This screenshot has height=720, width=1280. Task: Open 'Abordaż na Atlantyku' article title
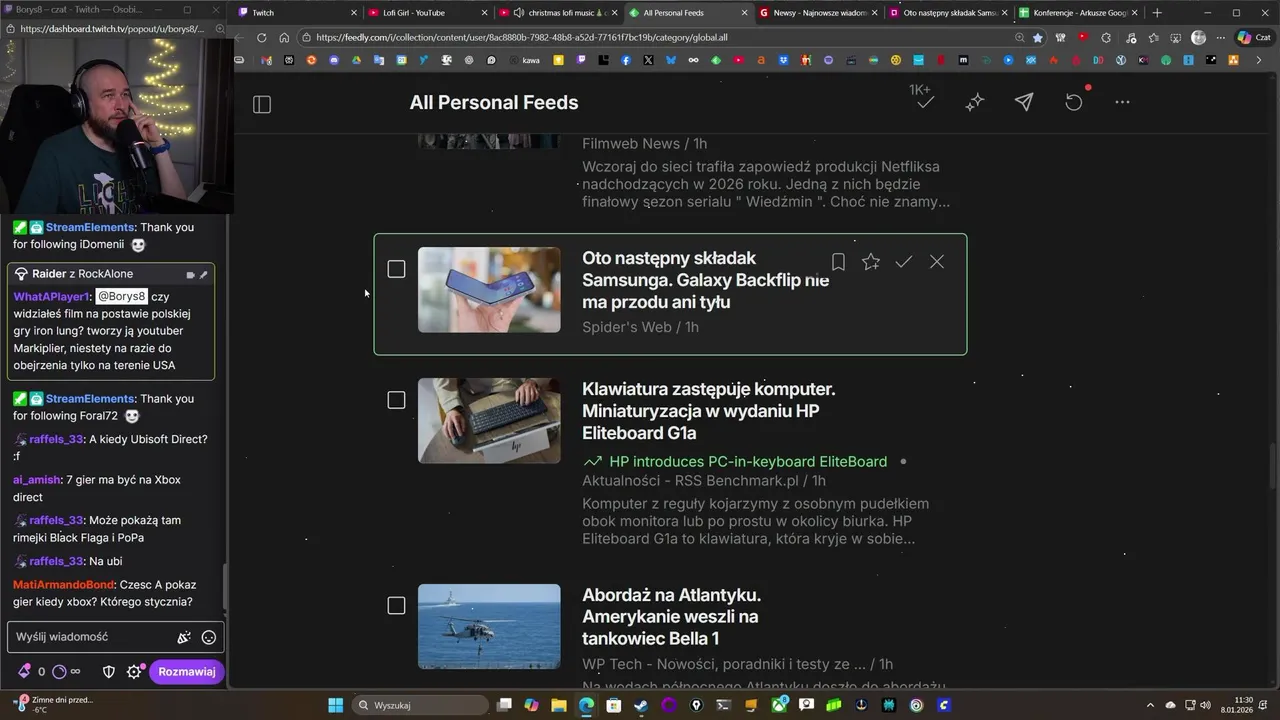pos(672,617)
